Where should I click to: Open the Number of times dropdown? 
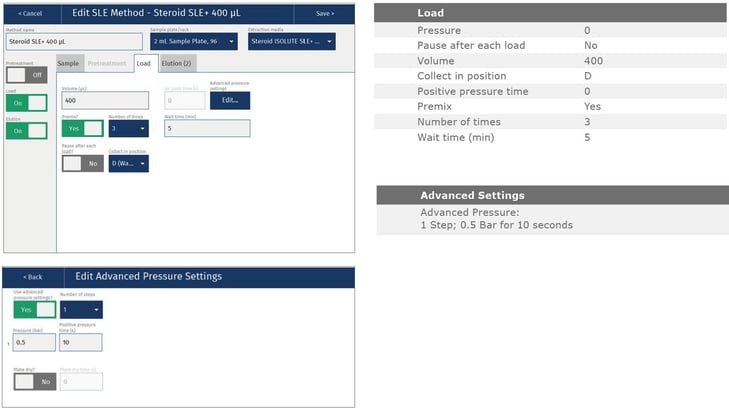(128, 128)
